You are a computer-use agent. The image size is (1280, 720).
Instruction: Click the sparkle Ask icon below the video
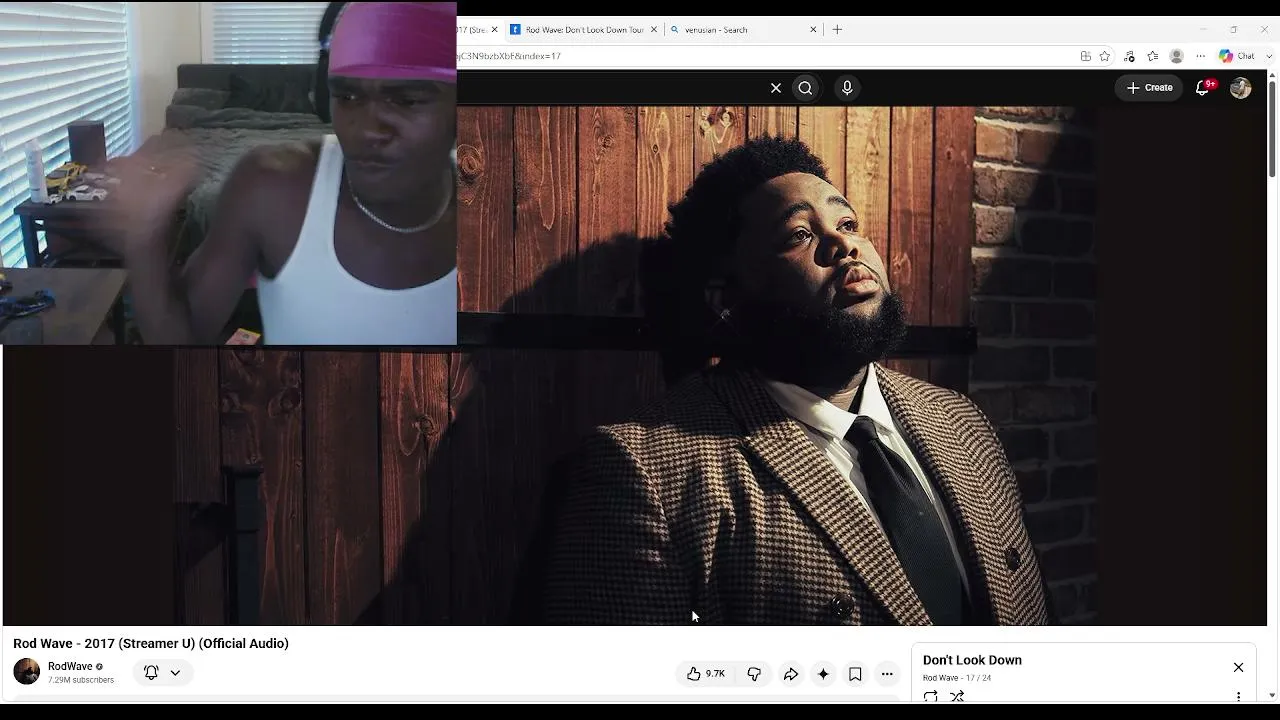(823, 674)
